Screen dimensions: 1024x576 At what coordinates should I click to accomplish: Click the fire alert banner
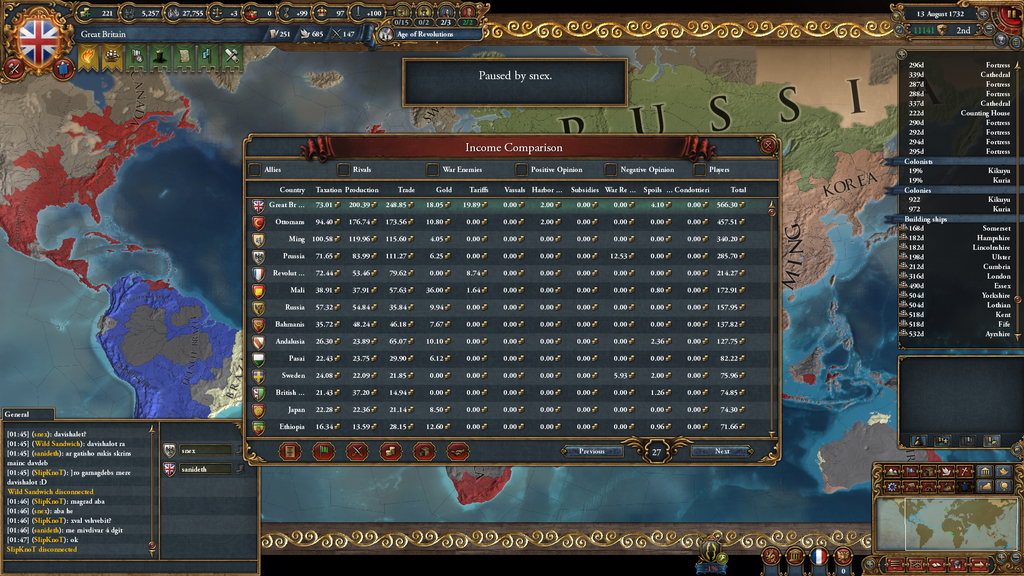coord(88,57)
